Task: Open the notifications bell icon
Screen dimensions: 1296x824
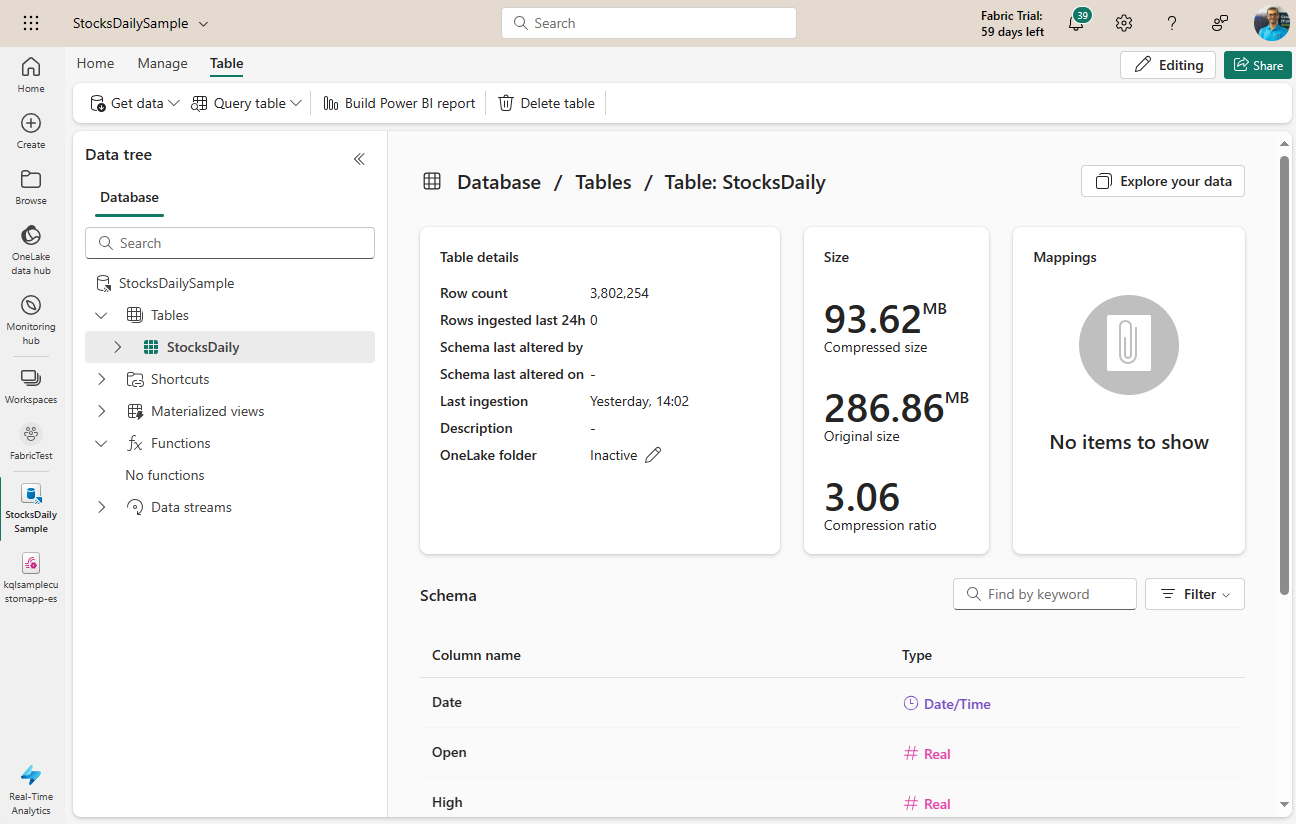Action: point(1076,24)
